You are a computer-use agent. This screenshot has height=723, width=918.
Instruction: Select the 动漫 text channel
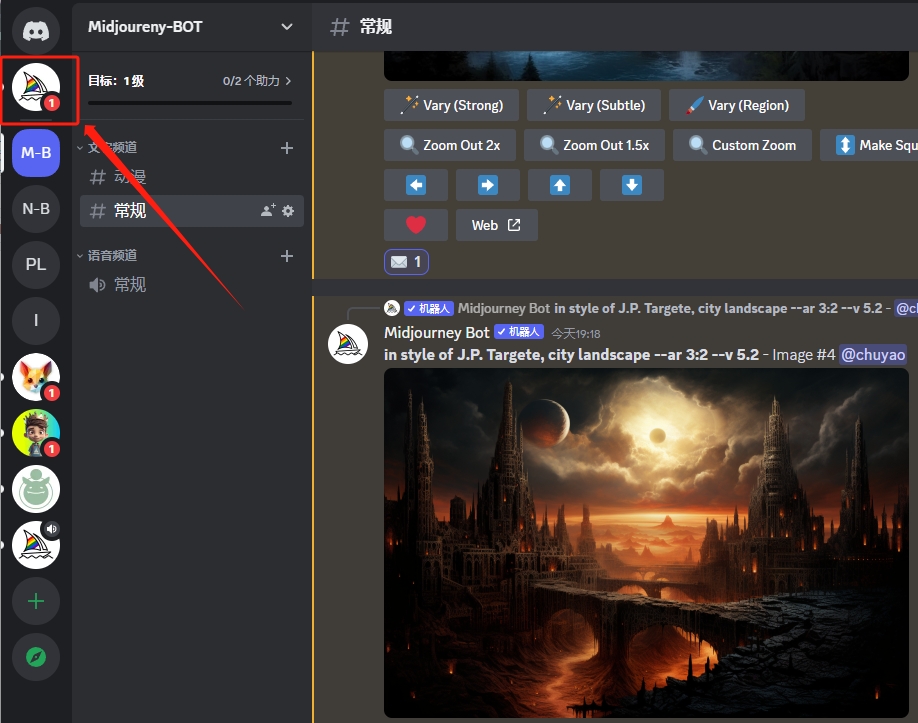(130, 177)
